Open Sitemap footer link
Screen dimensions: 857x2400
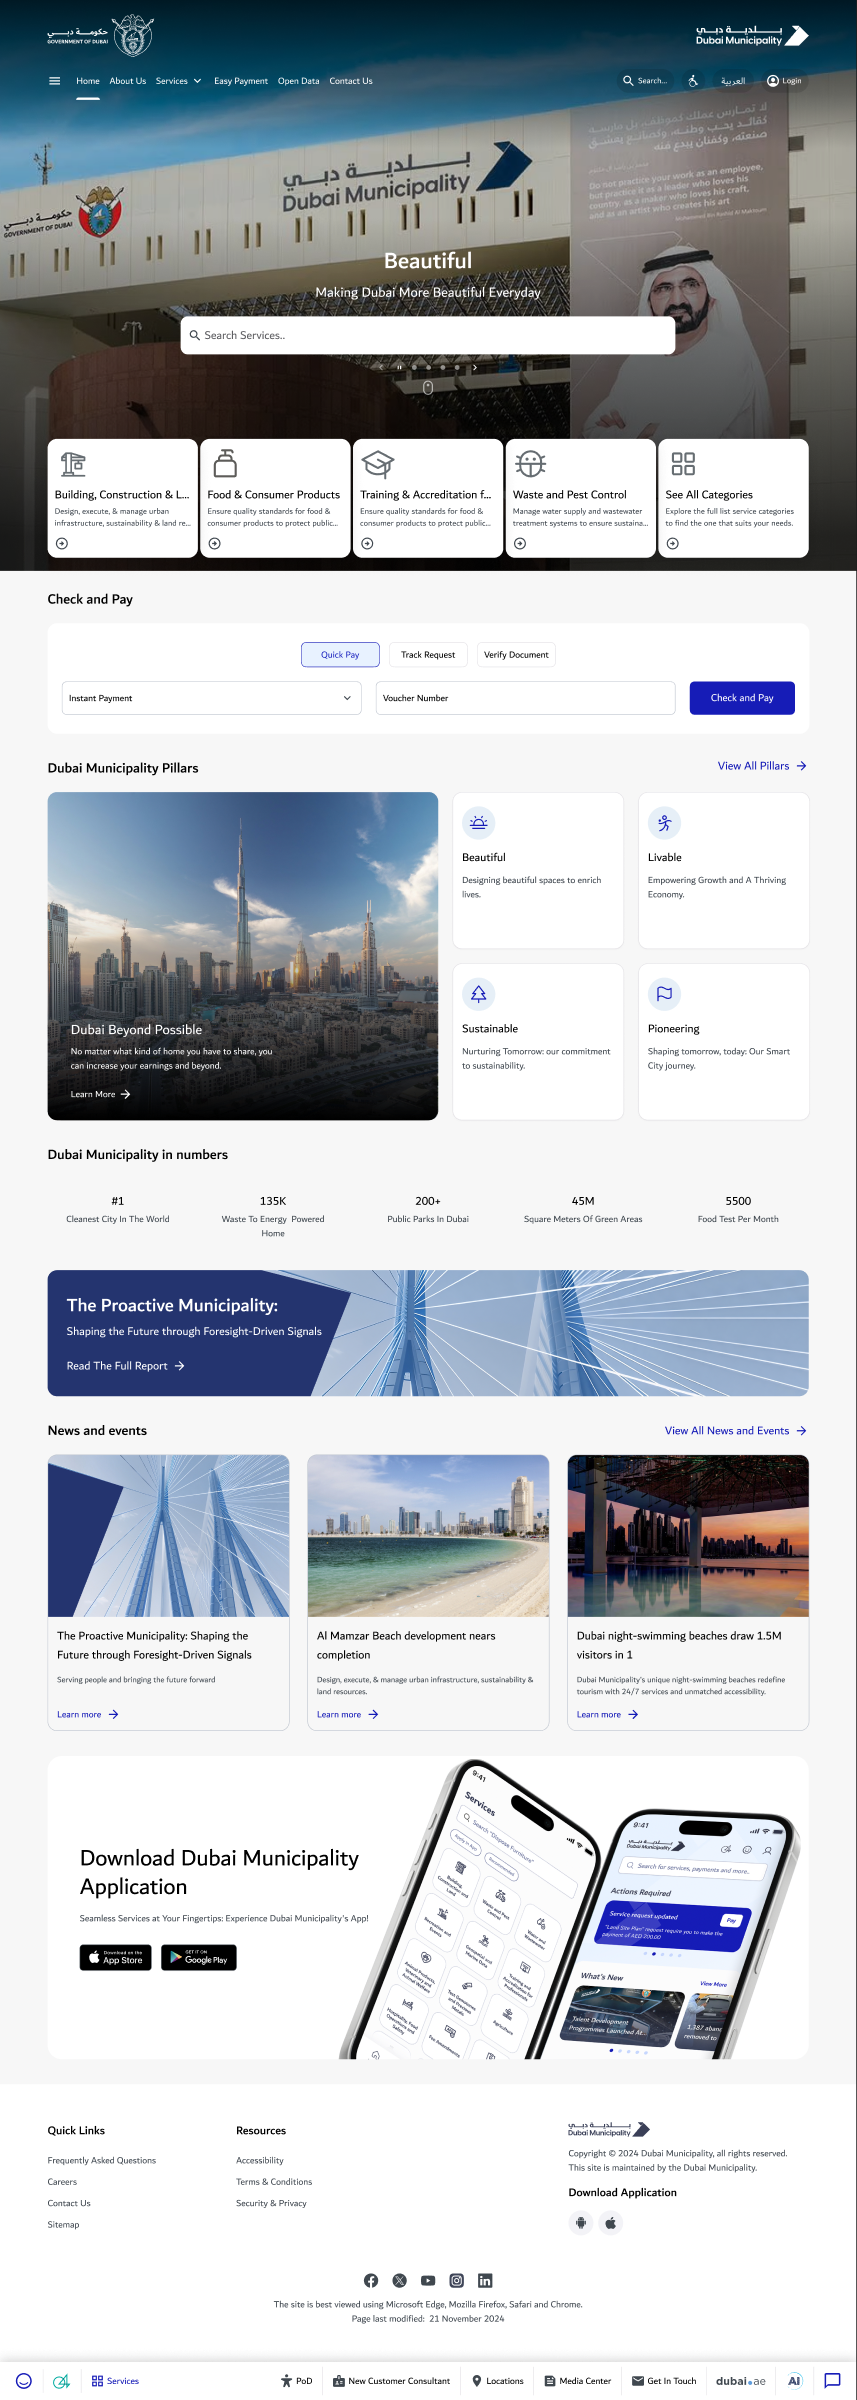click(x=63, y=2224)
